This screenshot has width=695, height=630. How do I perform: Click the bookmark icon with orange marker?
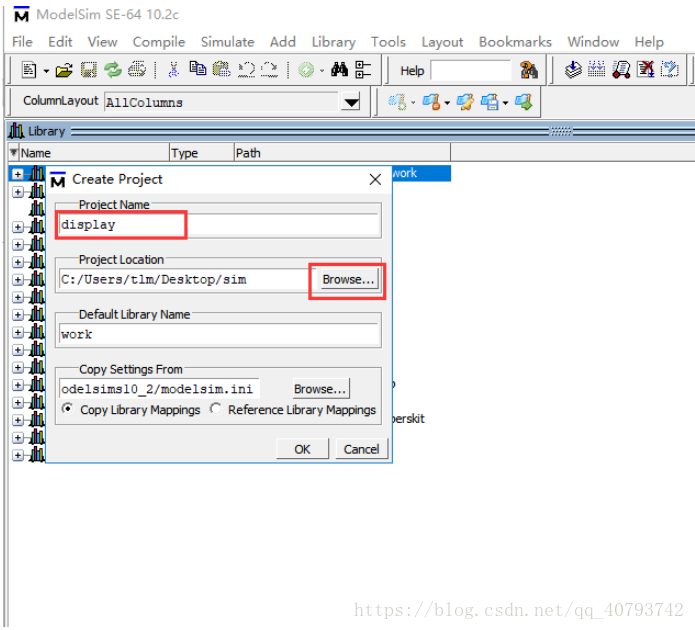pos(431,102)
